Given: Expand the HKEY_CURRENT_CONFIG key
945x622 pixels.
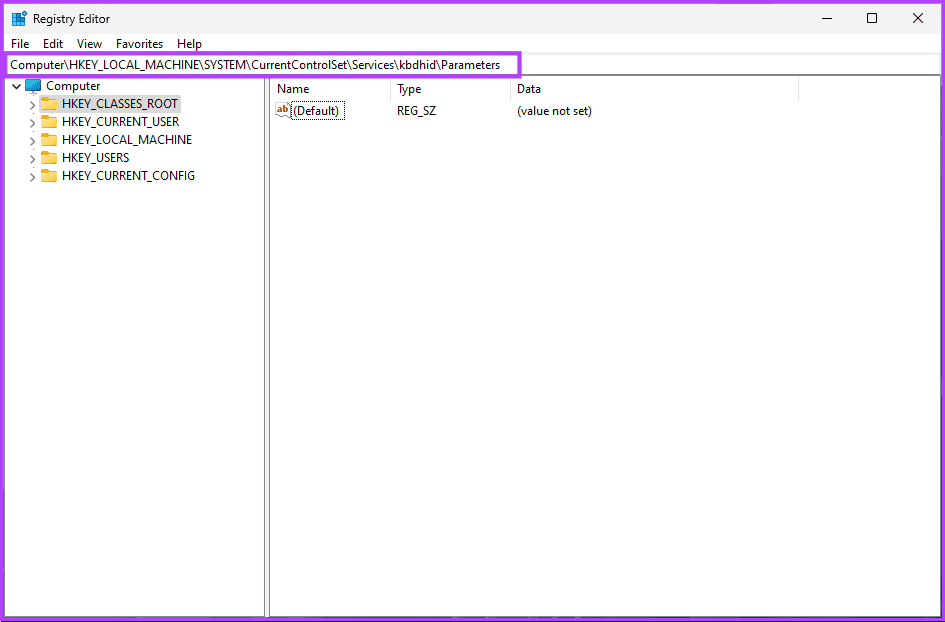Looking at the screenshot, I should [33, 177].
